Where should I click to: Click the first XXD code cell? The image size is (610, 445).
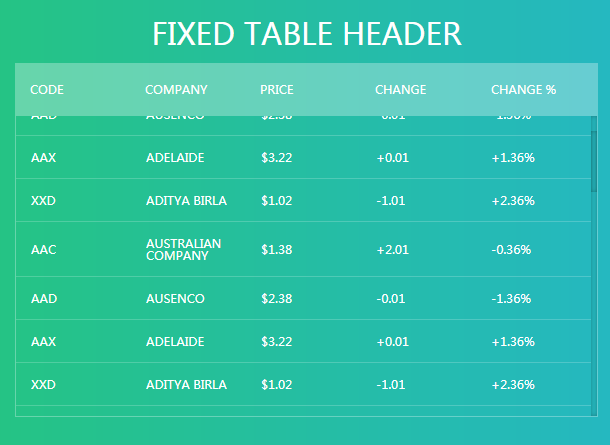click(x=43, y=201)
